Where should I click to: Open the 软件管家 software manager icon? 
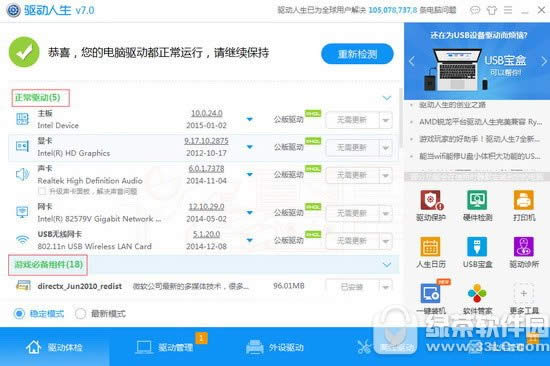[477, 293]
